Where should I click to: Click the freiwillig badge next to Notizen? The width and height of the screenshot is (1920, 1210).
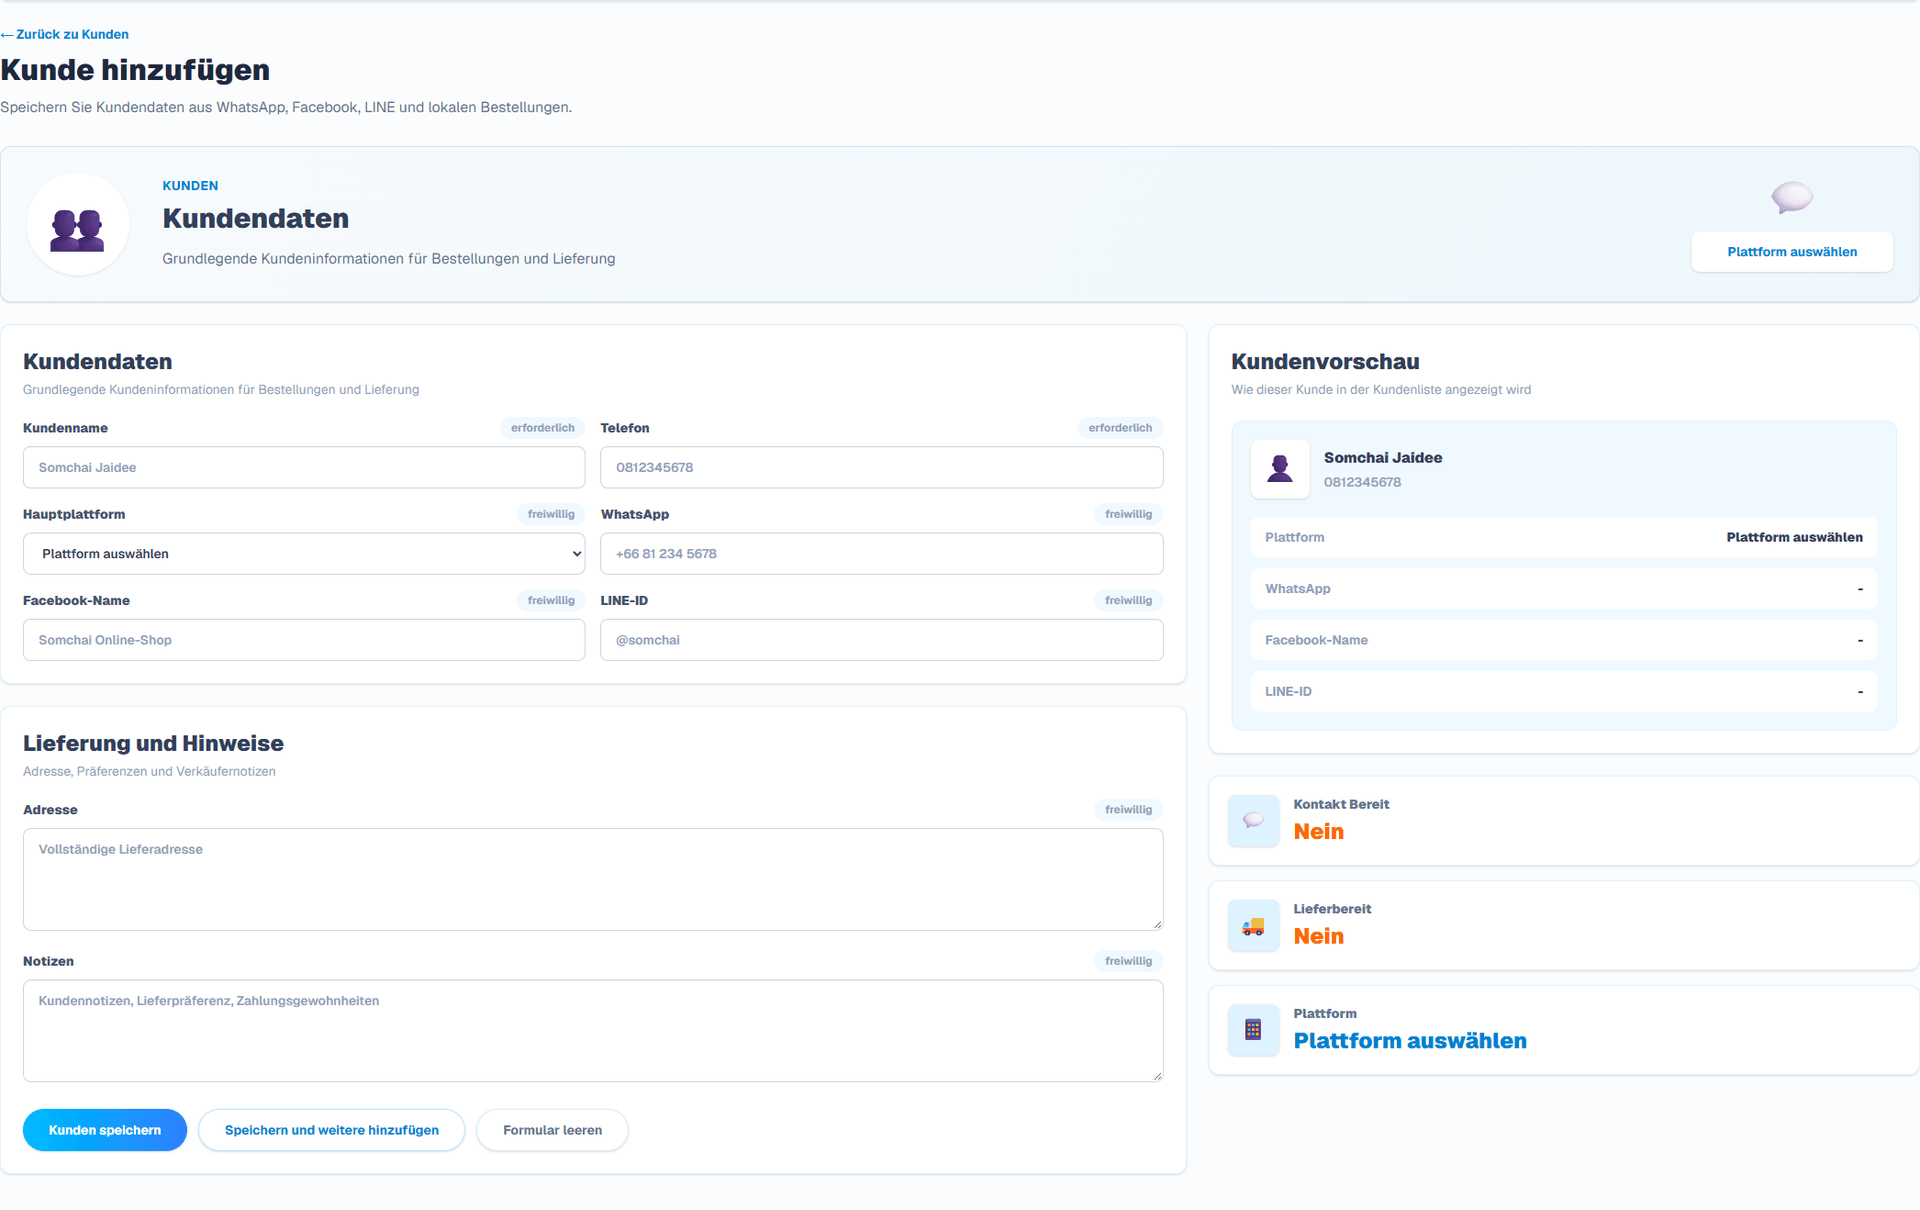tap(1128, 961)
